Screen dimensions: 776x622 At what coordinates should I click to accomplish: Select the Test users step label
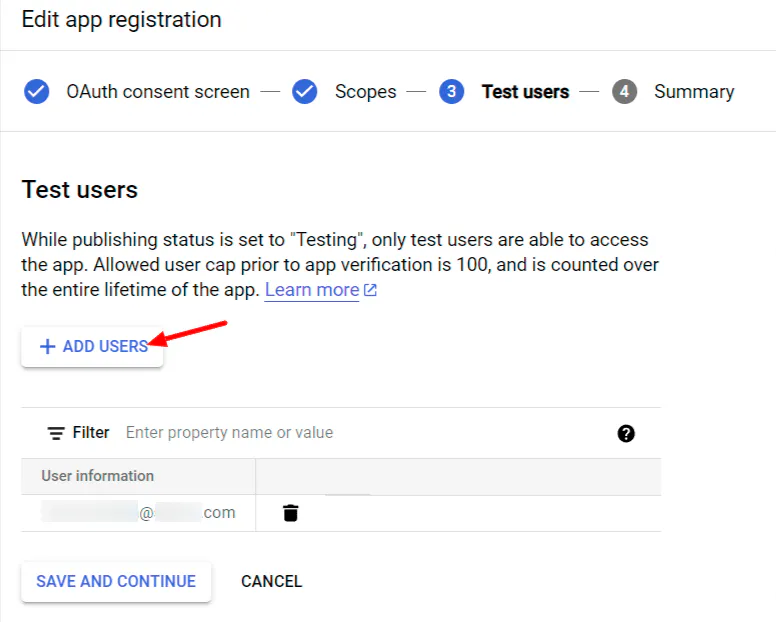click(x=525, y=92)
